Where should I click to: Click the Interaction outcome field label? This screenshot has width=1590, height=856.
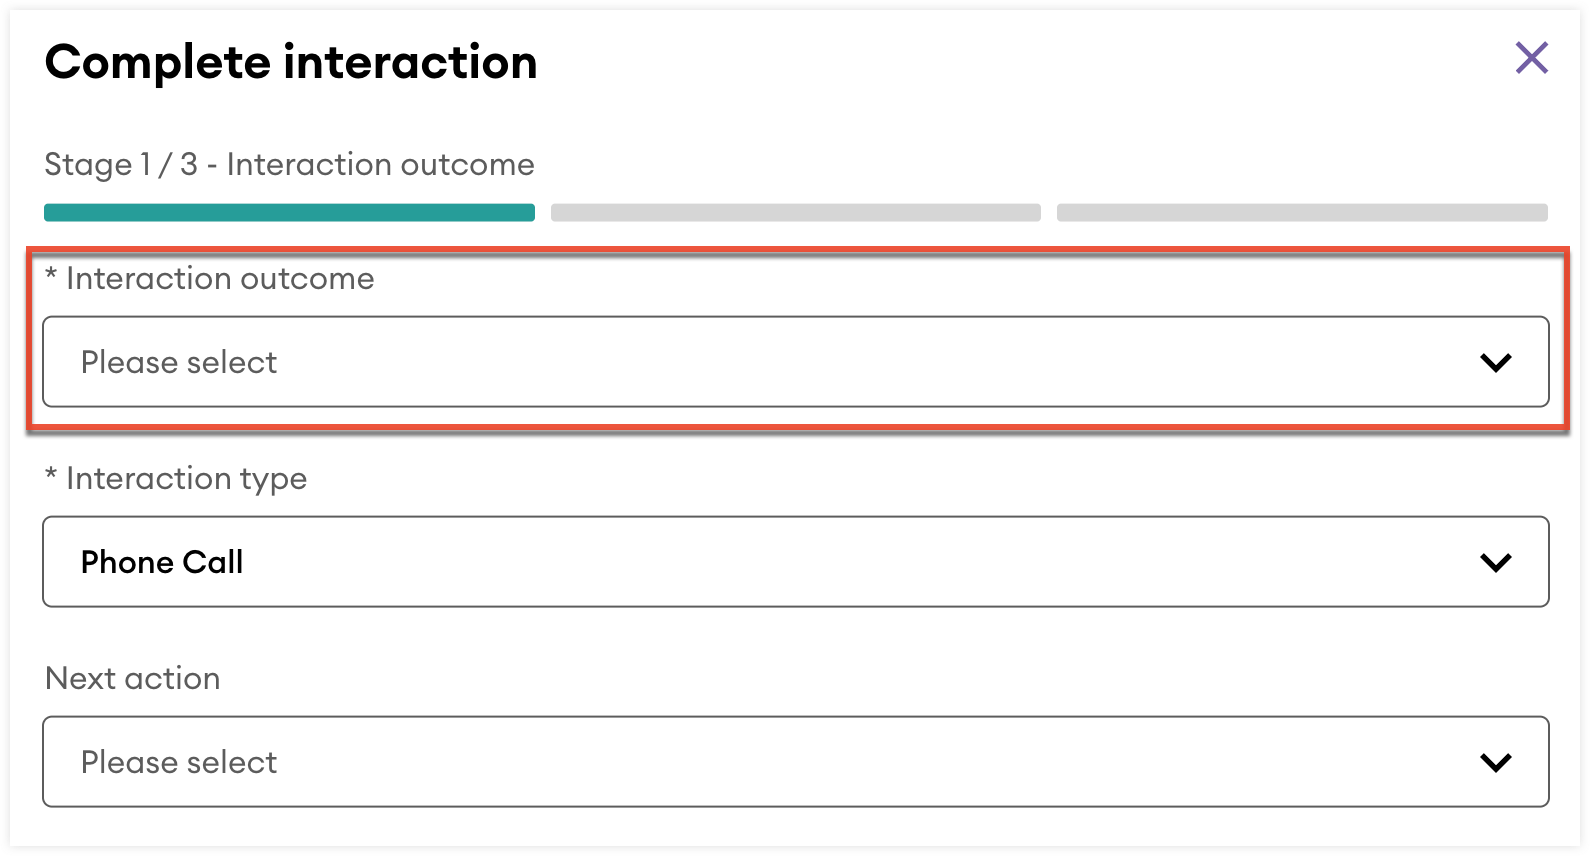coord(220,279)
